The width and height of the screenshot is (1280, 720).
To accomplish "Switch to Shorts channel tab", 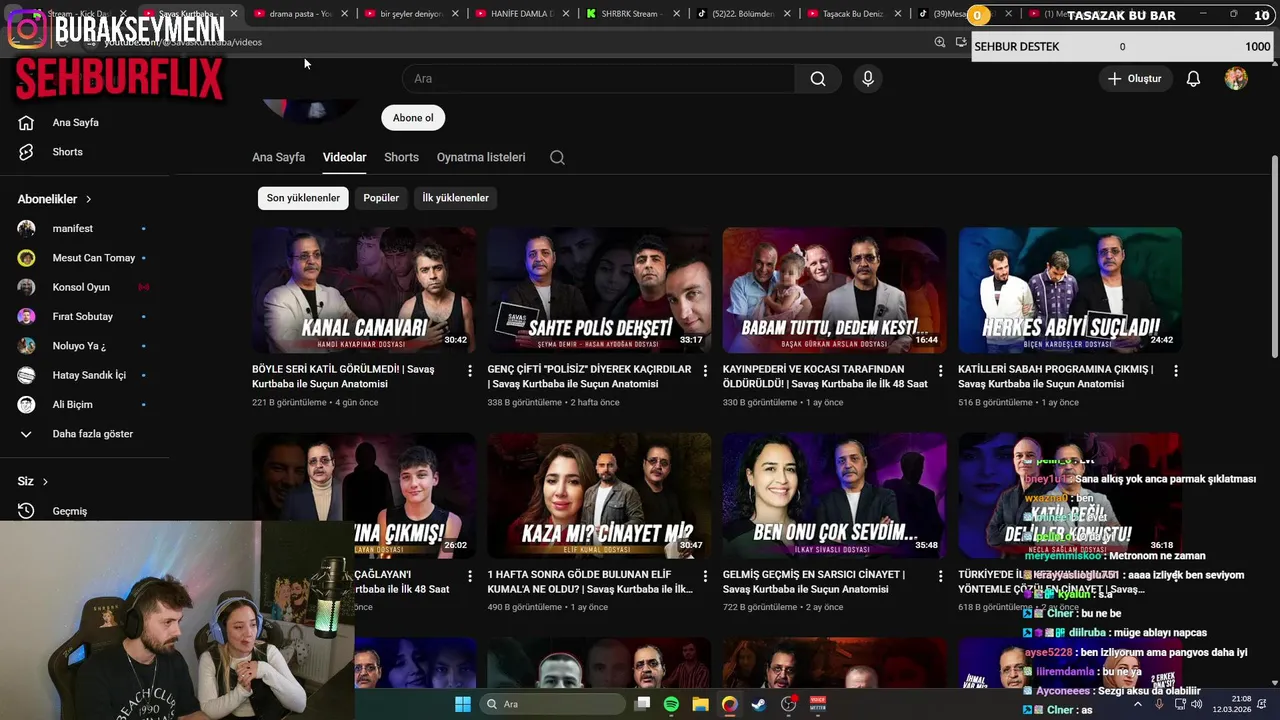I will 401,157.
